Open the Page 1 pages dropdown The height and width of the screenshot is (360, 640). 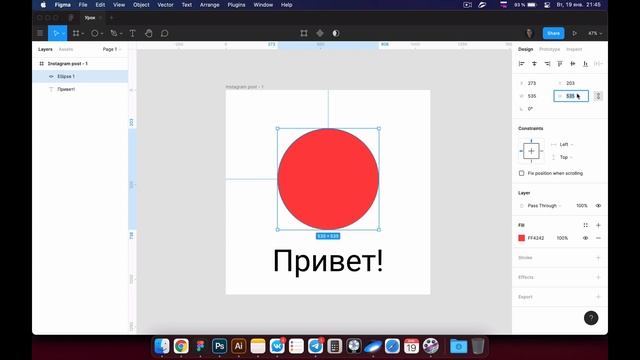tap(112, 49)
